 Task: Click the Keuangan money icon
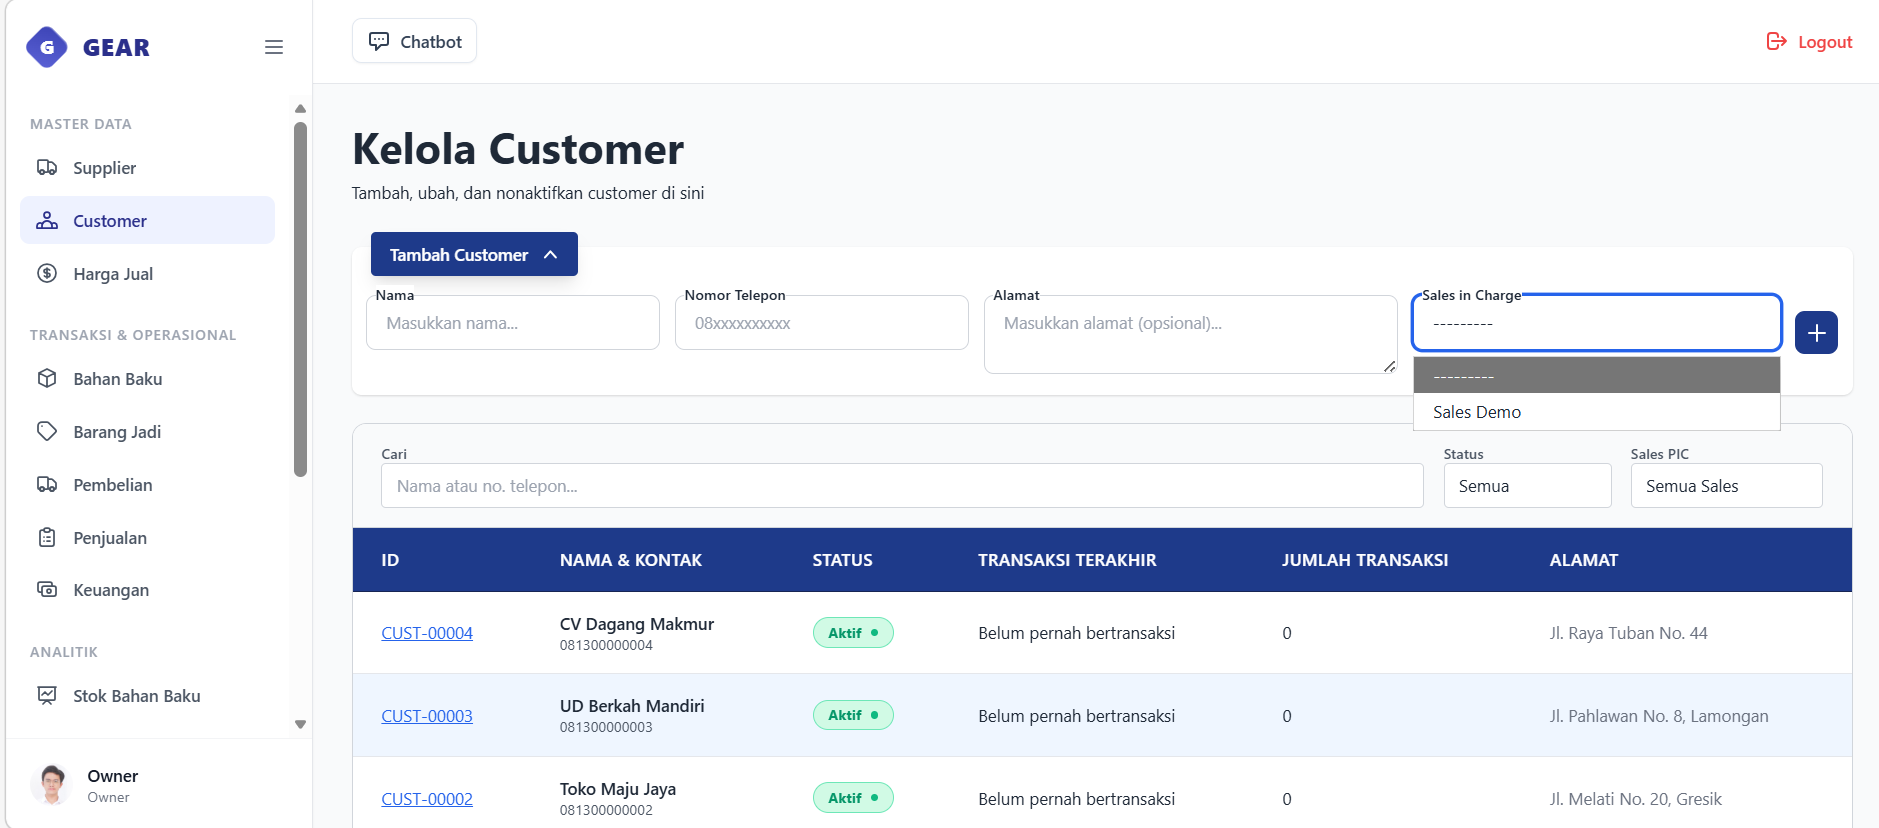pyautogui.click(x=47, y=589)
